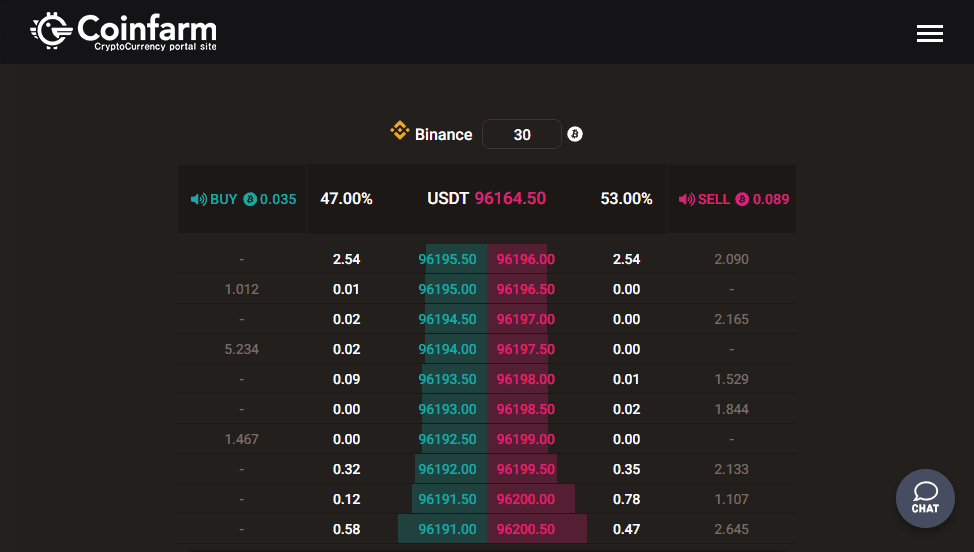
Task: Click the pink Bitcoin icon in SELL header
Action: pos(742,199)
